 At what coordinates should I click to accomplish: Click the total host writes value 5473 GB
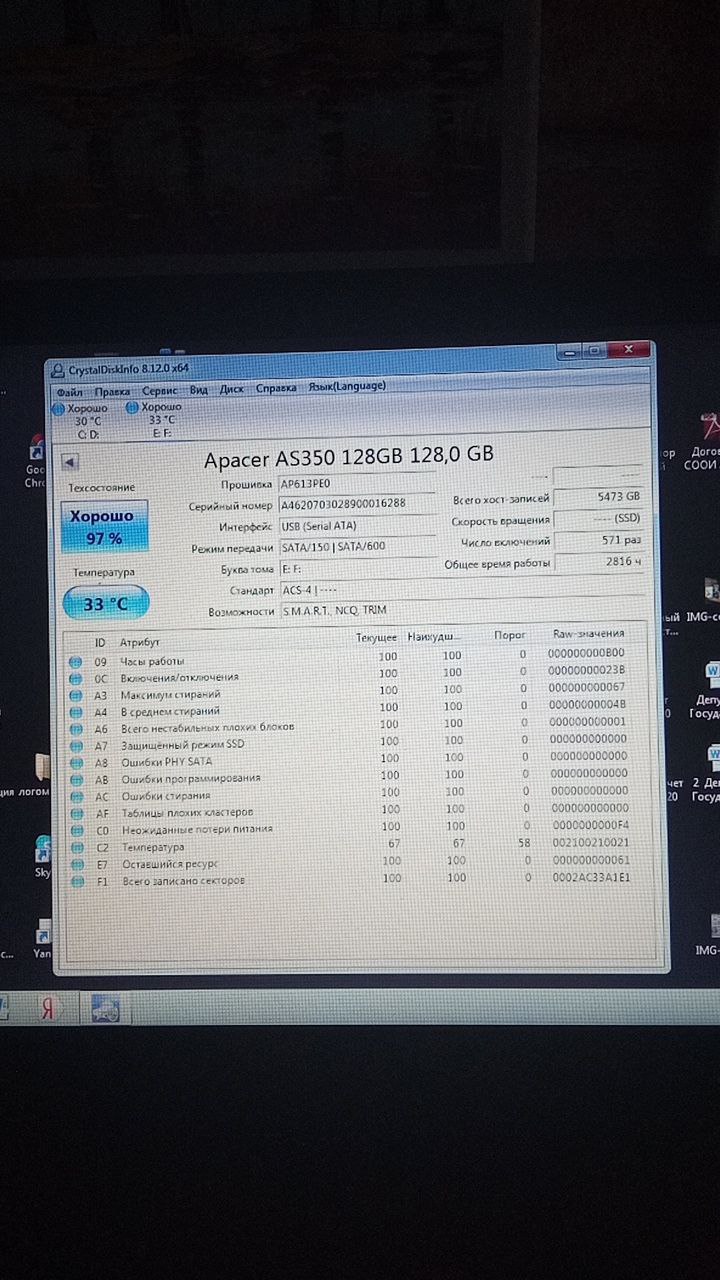pyautogui.click(x=599, y=497)
